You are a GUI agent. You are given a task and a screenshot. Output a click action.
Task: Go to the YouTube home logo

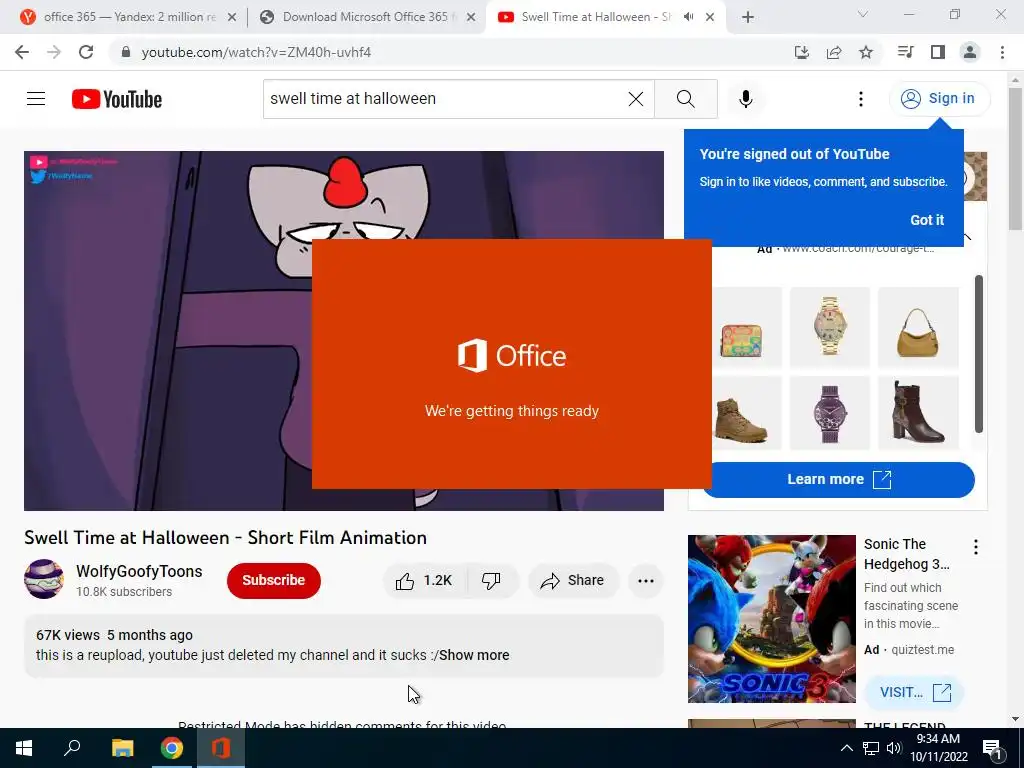117,99
